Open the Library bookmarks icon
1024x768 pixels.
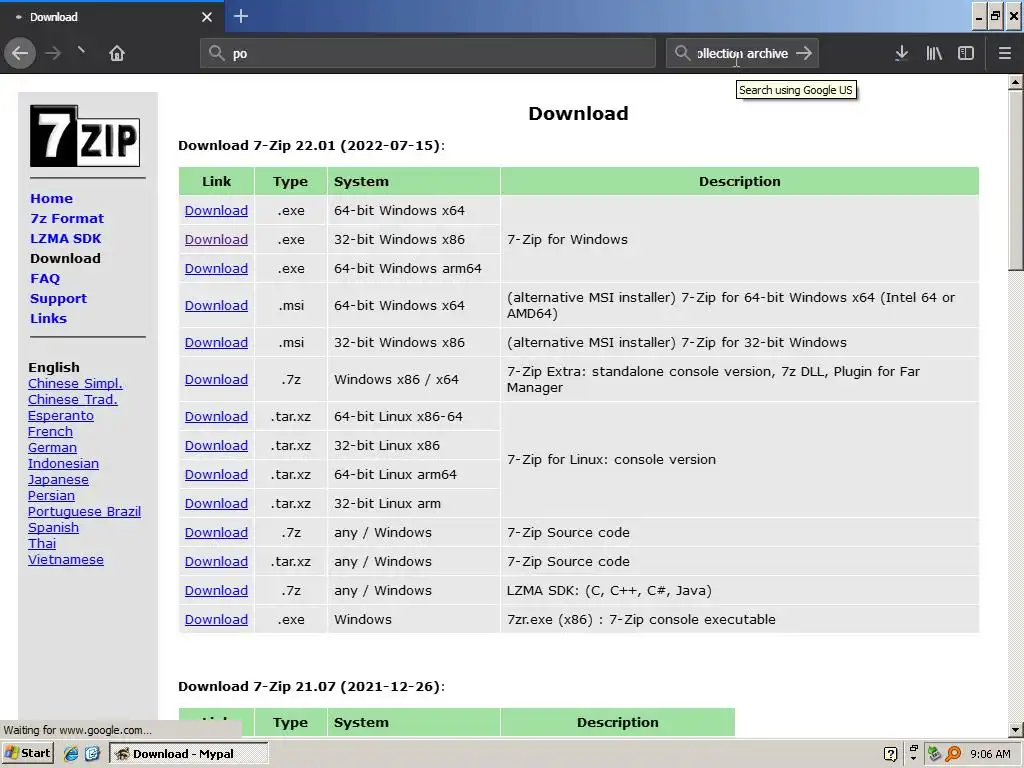pyautogui.click(x=934, y=53)
